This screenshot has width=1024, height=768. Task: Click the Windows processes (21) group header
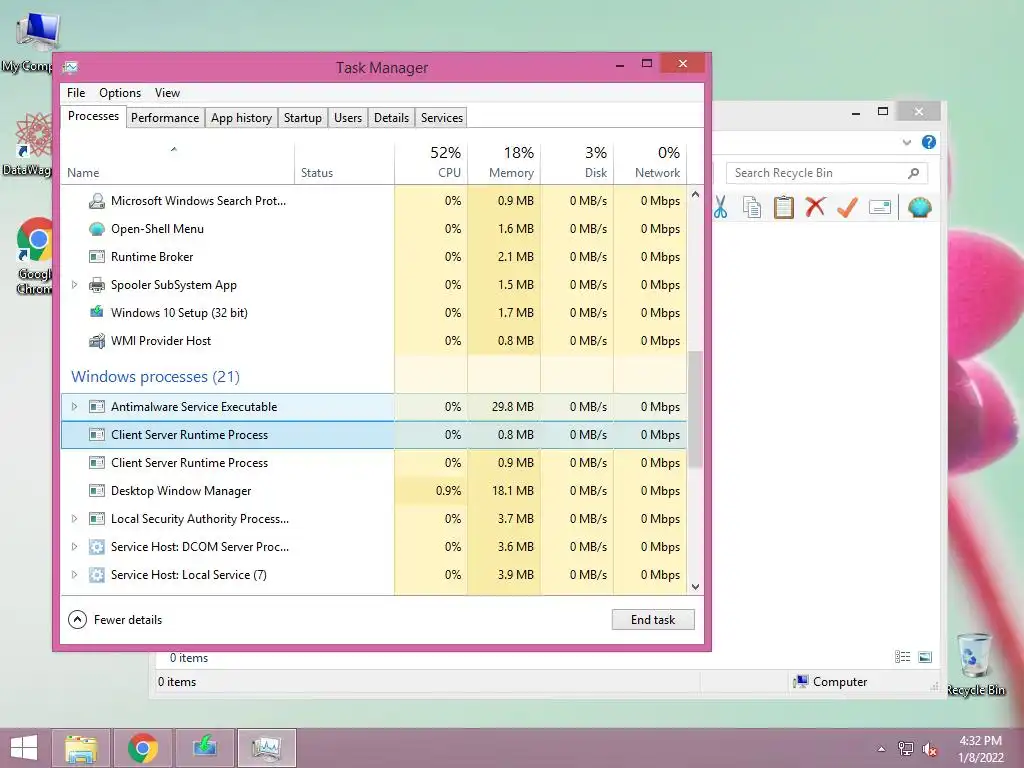click(x=155, y=377)
